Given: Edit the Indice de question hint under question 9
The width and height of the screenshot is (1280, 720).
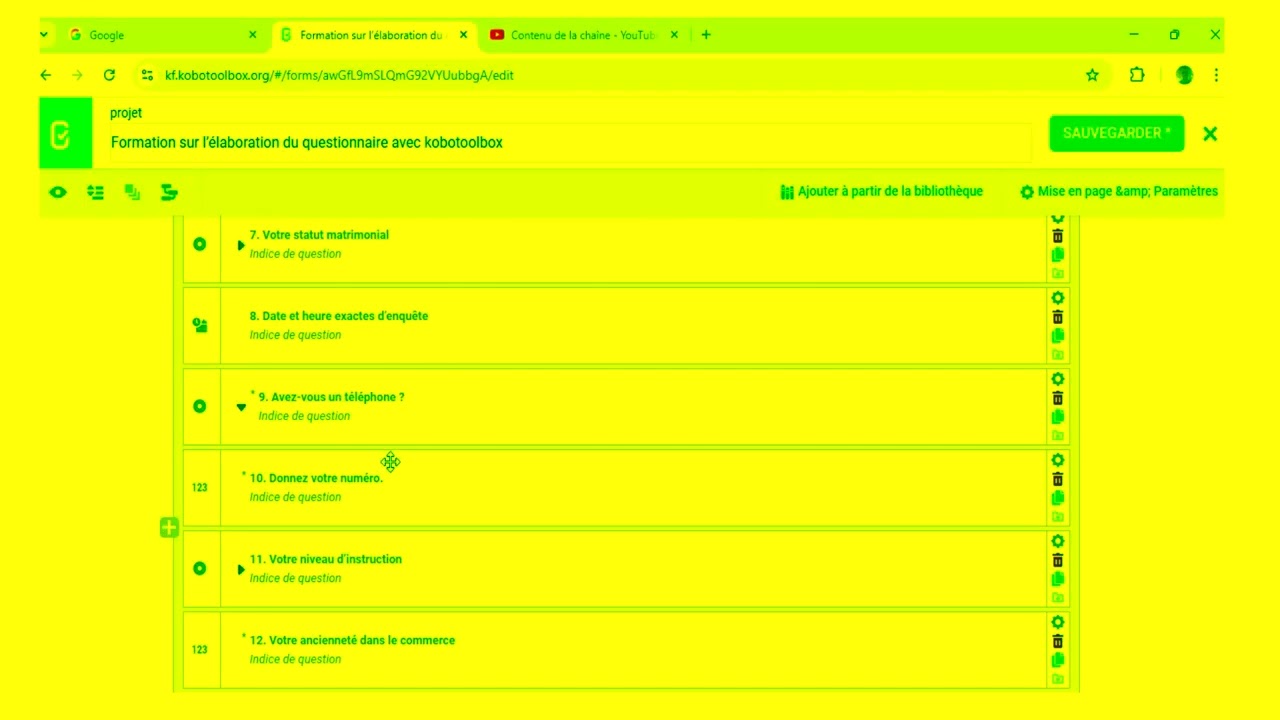Looking at the screenshot, I should pyautogui.click(x=304, y=416).
